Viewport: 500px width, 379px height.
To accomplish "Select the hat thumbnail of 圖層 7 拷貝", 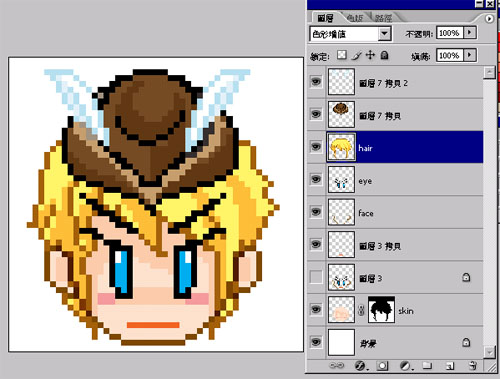I will click(341, 114).
